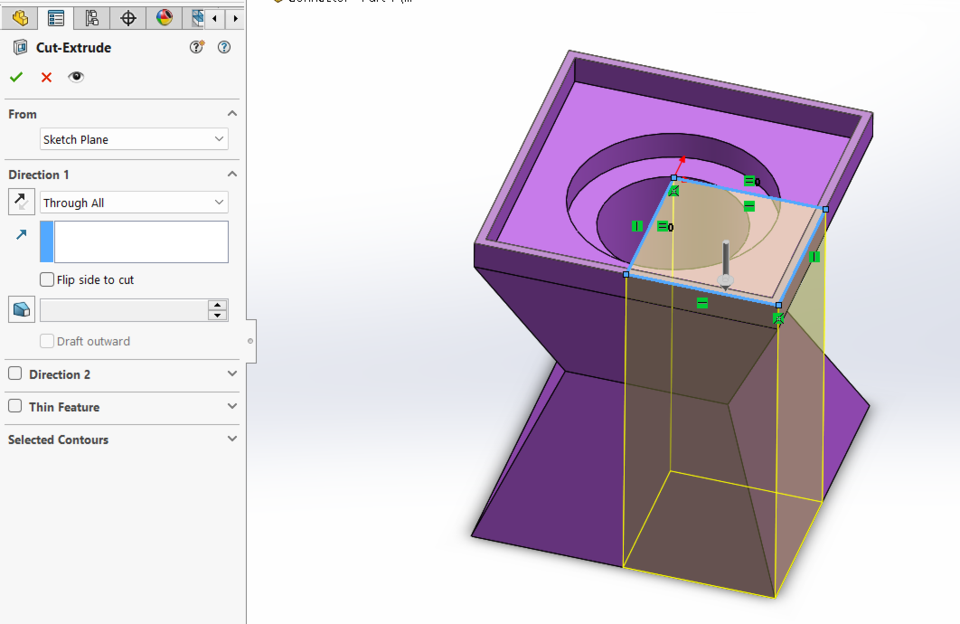Click the Draft on/off icon
Viewport: 960px width, 624px height.
pos(20,309)
